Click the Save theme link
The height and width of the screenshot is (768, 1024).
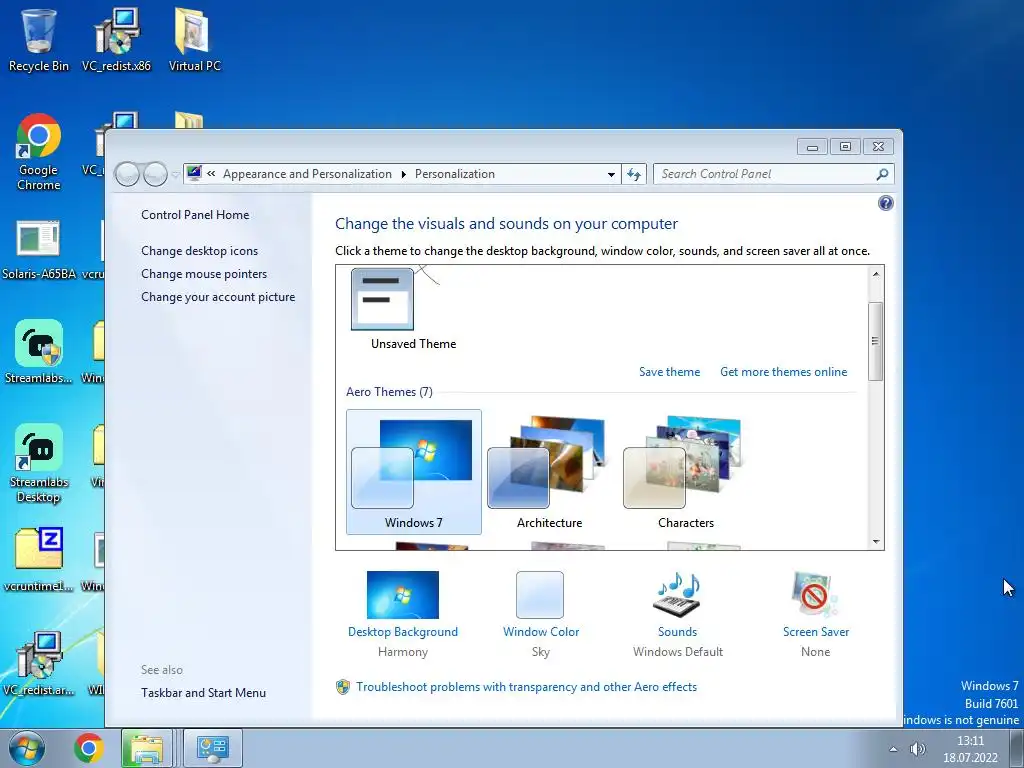669,372
